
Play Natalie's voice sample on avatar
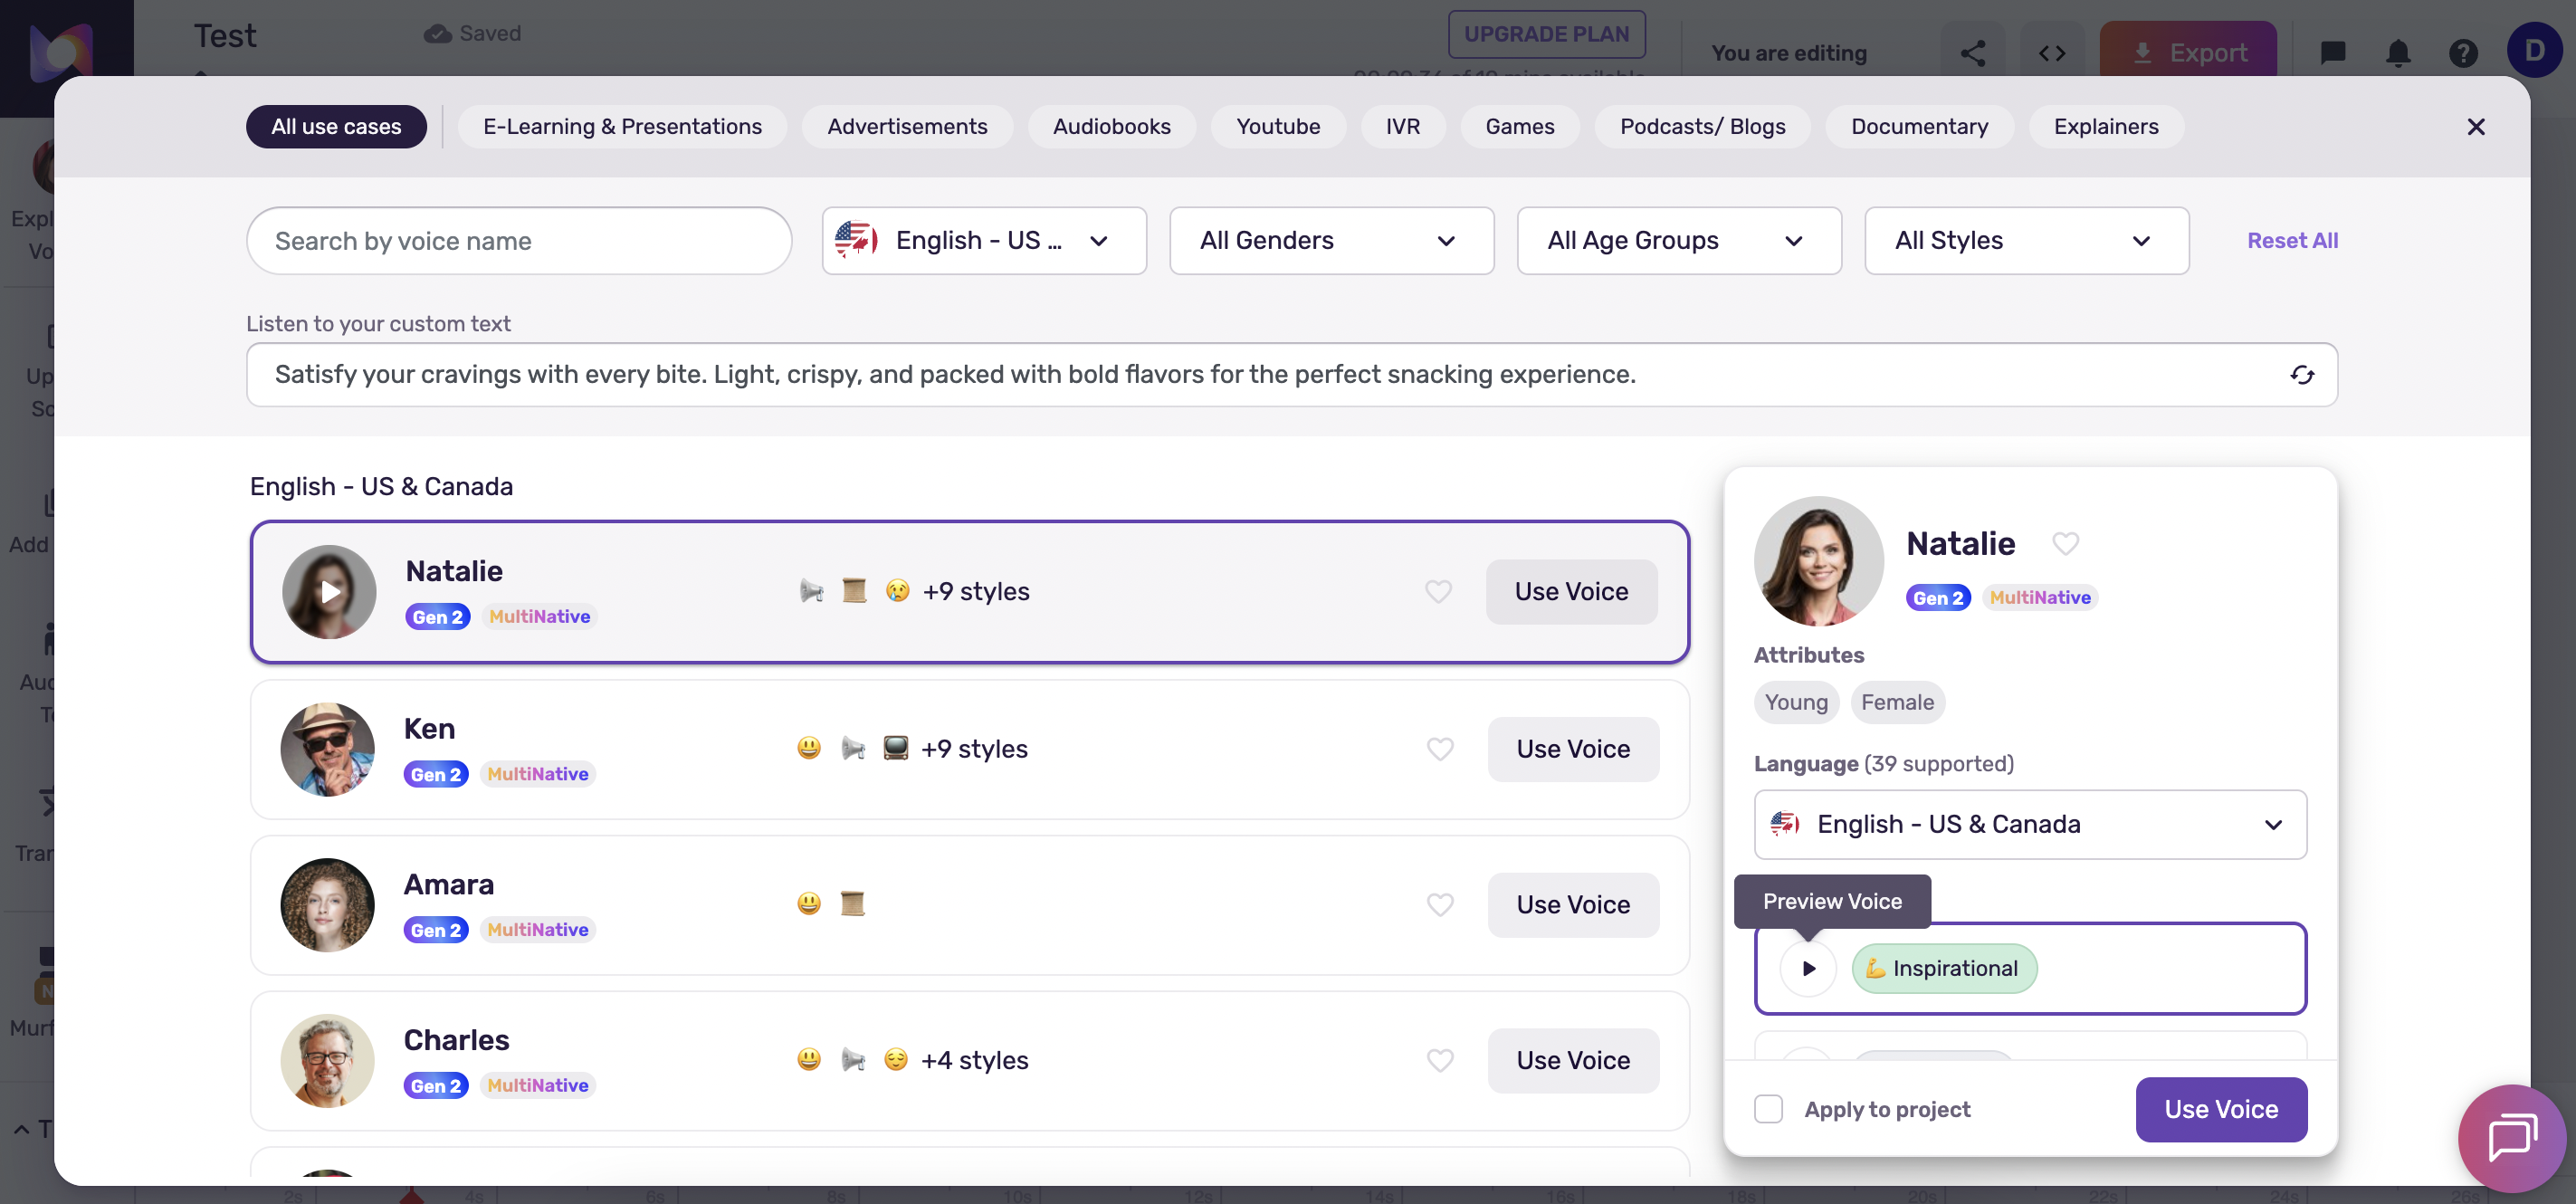pyautogui.click(x=329, y=592)
